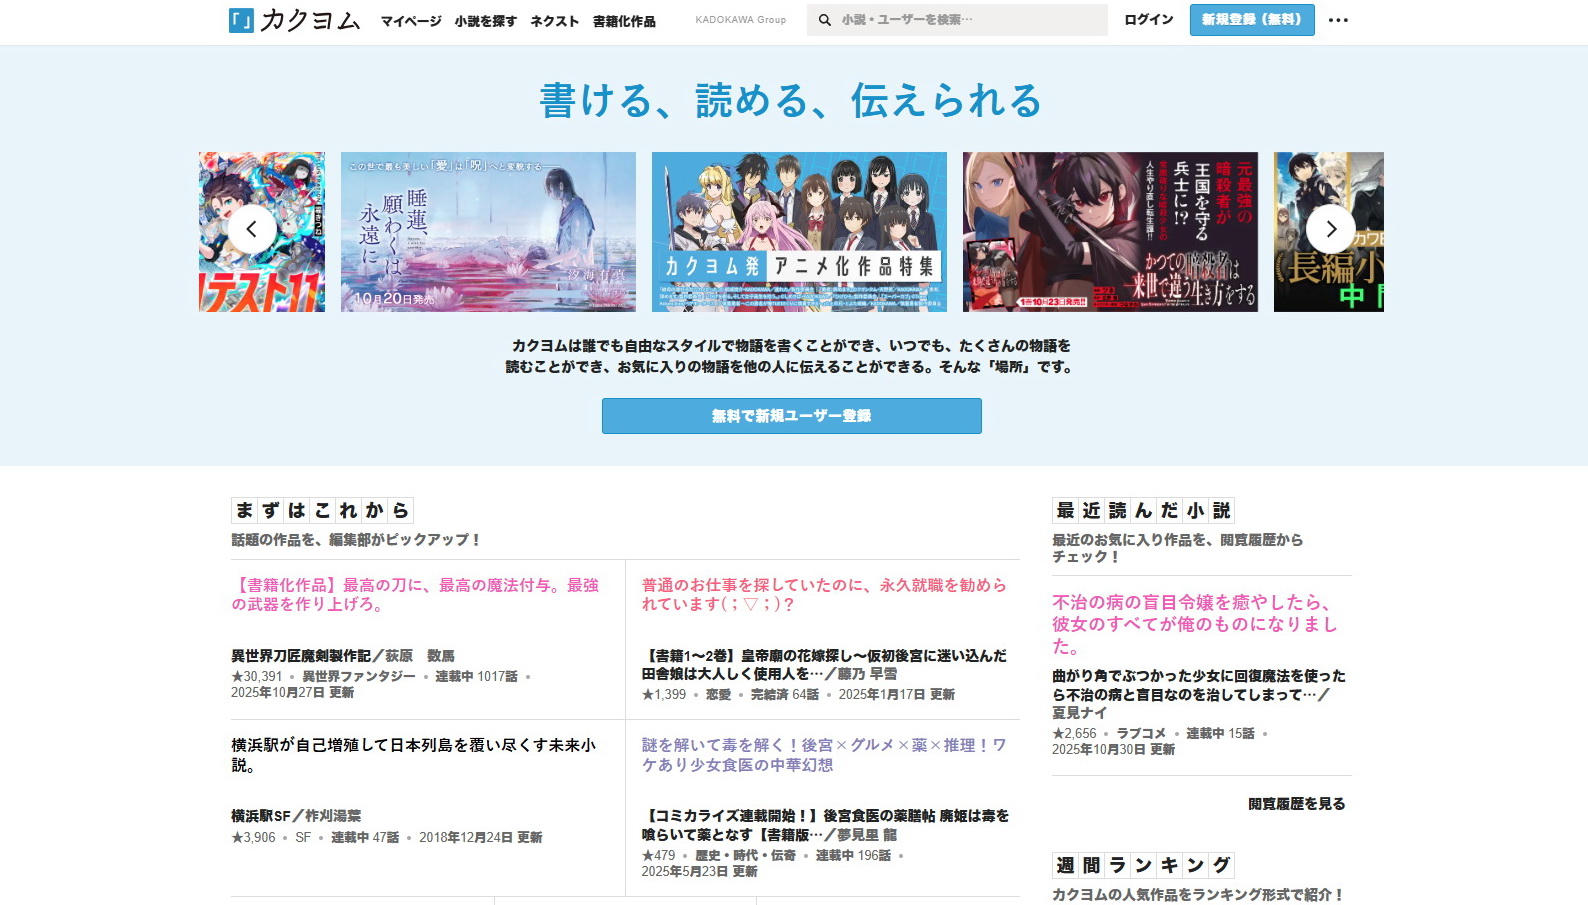Viewport: 1588px width, 905px height.
Task: Open 小説を探す navigation menu
Action: click(485, 21)
